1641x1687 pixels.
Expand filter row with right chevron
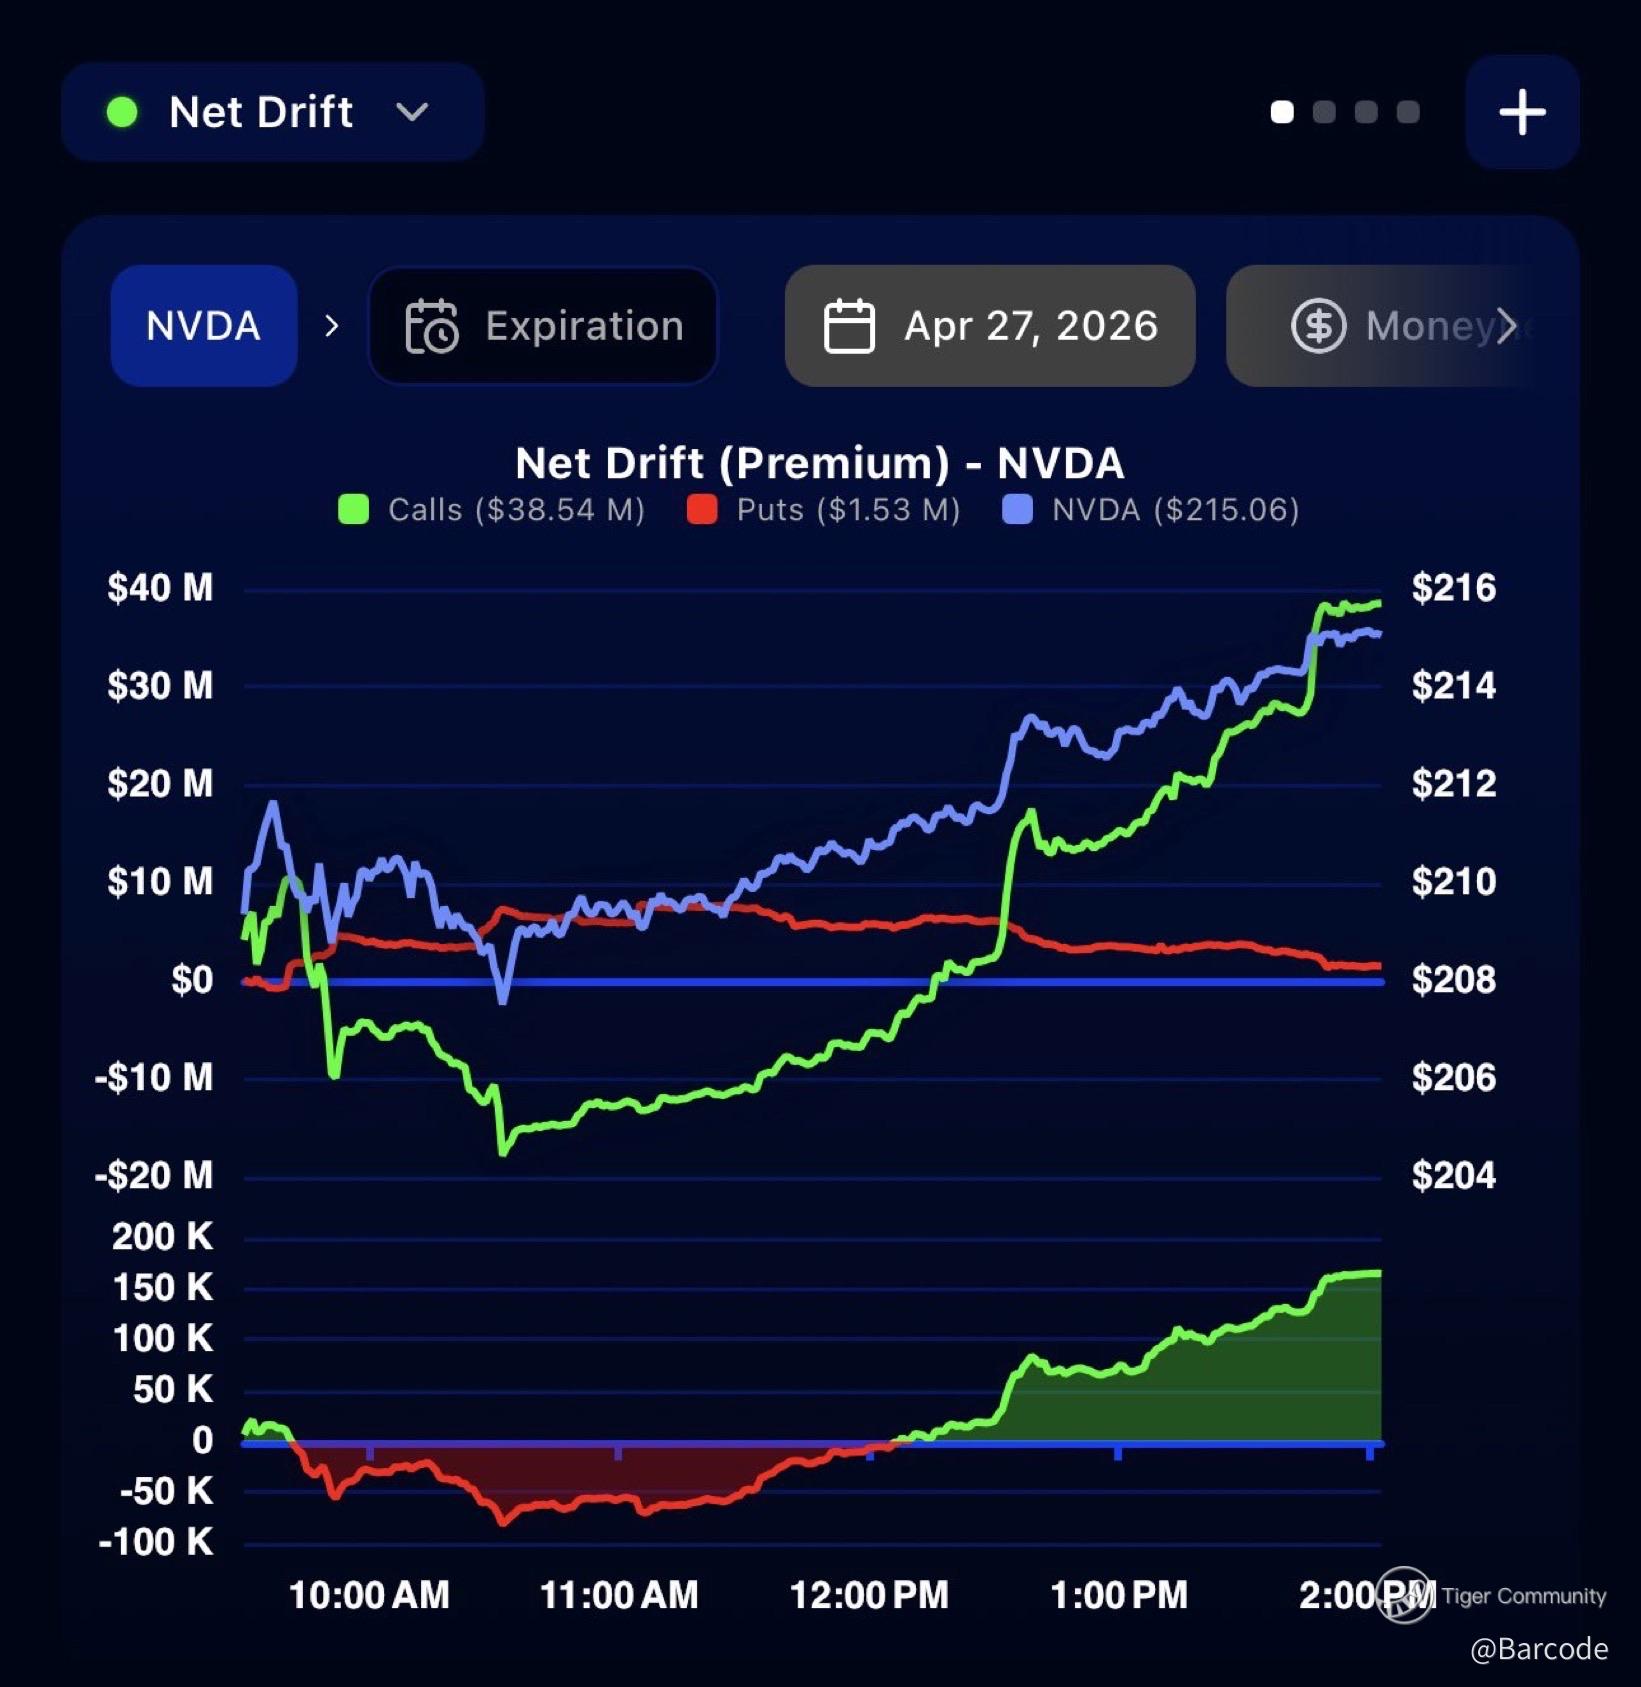tap(1507, 326)
